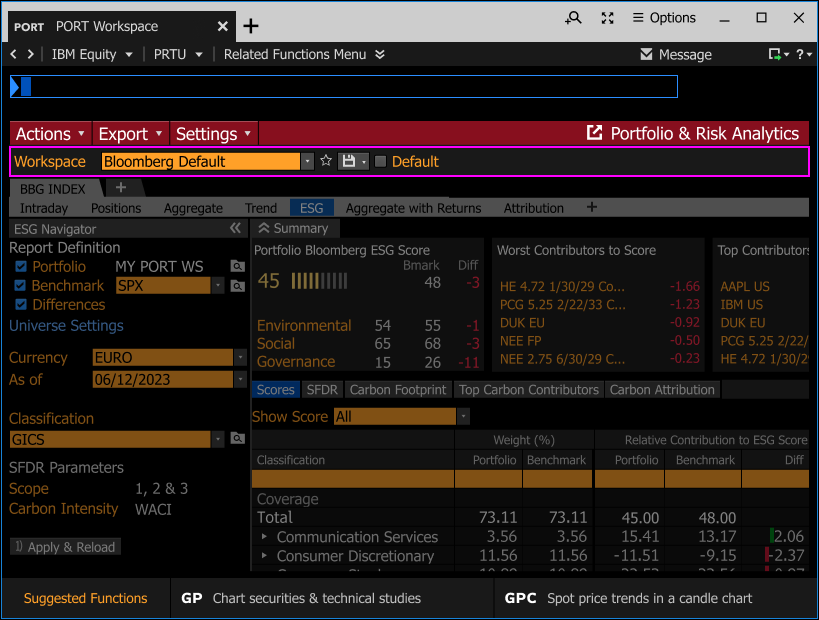Expand the Consumer Discretionary row
The height and width of the screenshot is (620, 819).
(264, 555)
